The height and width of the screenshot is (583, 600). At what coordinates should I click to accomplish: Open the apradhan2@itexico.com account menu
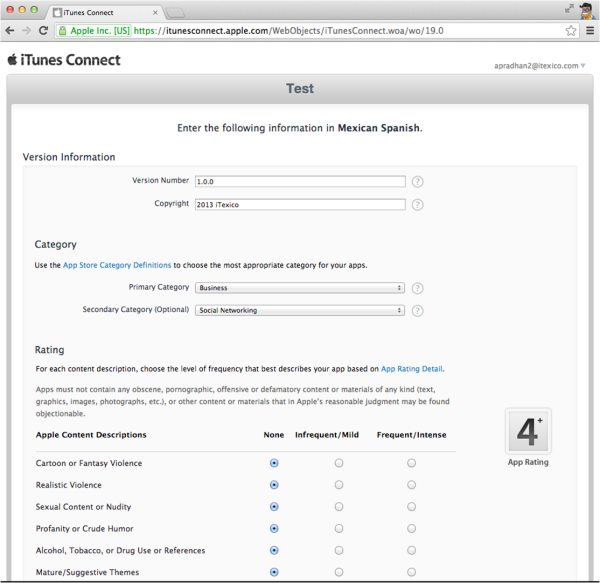pyautogui.click(x=540, y=66)
